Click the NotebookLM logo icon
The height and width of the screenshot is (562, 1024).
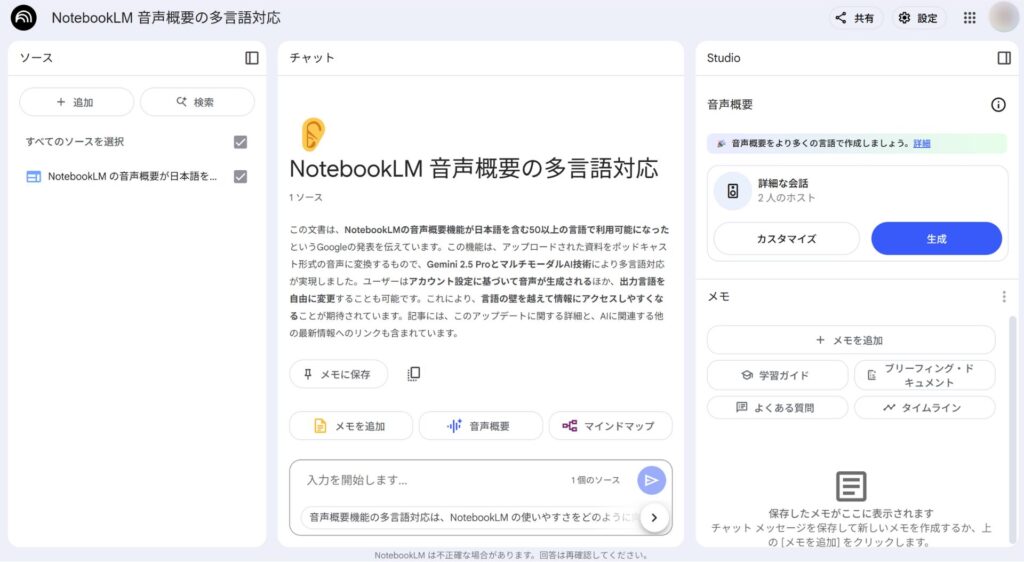[24, 18]
